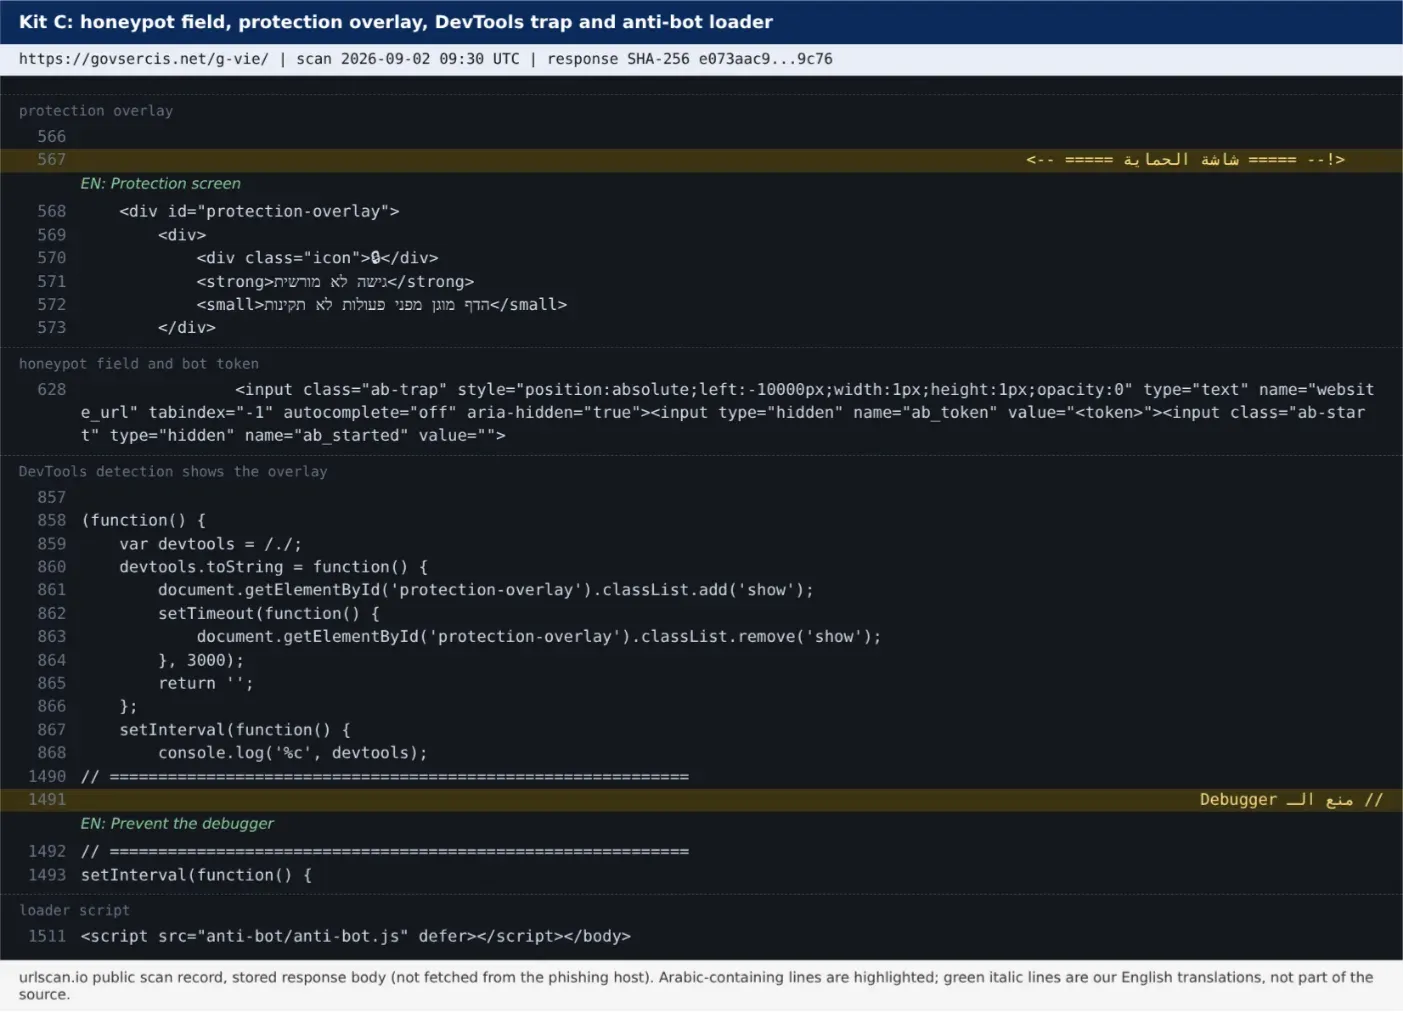The width and height of the screenshot is (1403, 1013).
Task: Select the protection-overlay div on line 568
Action: tap(259, 212)
